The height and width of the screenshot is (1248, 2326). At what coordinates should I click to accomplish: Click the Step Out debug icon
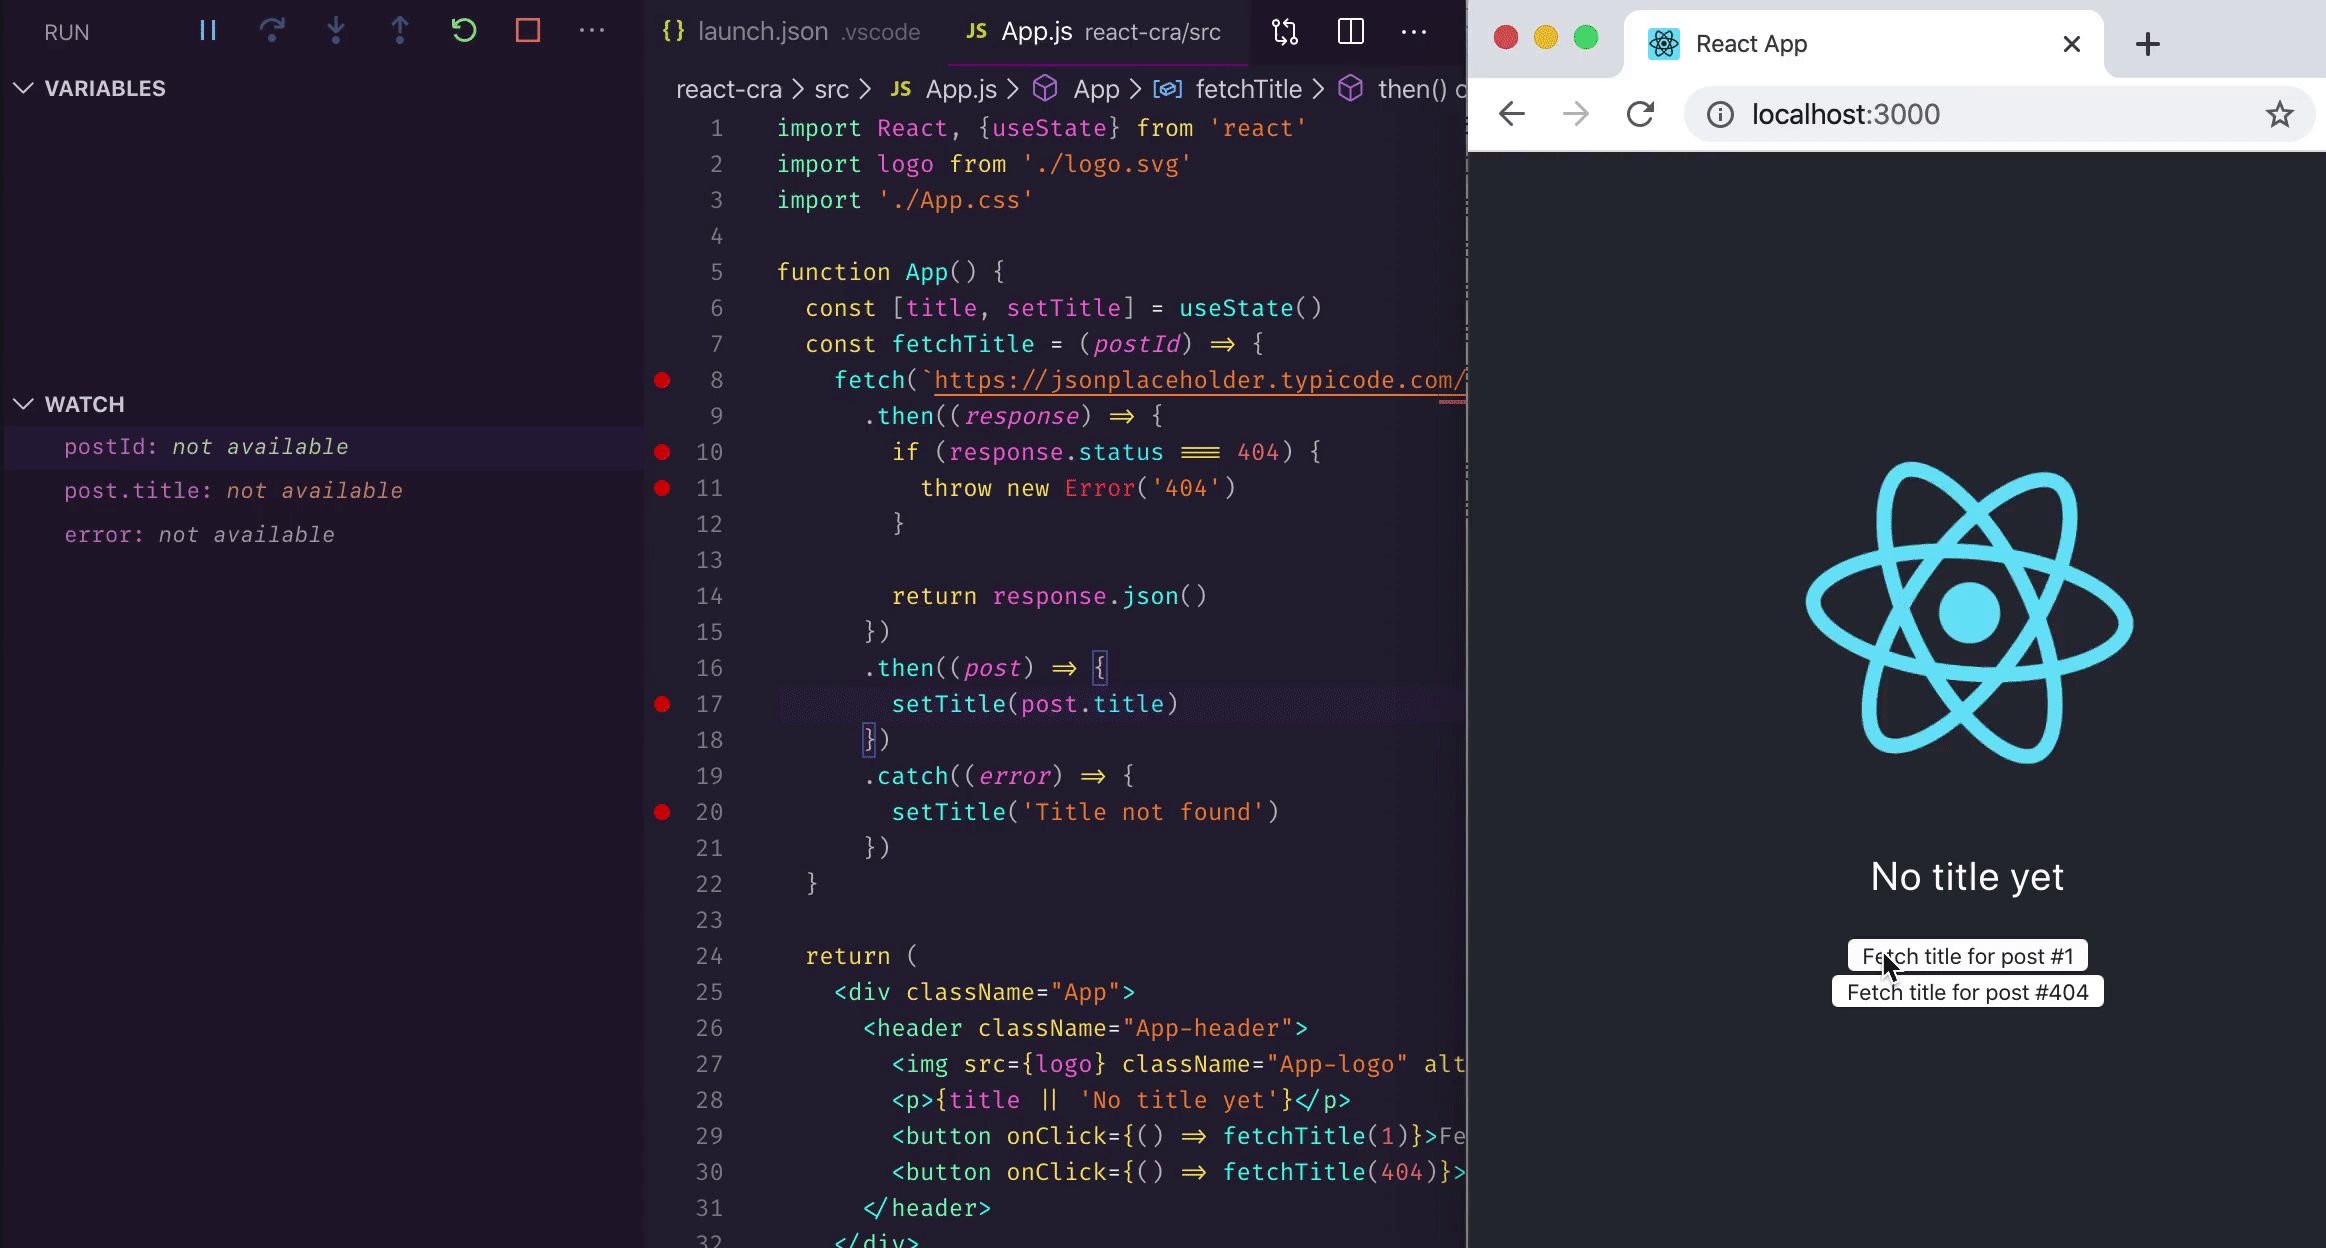pyautogui.click(x=400, y=31)
